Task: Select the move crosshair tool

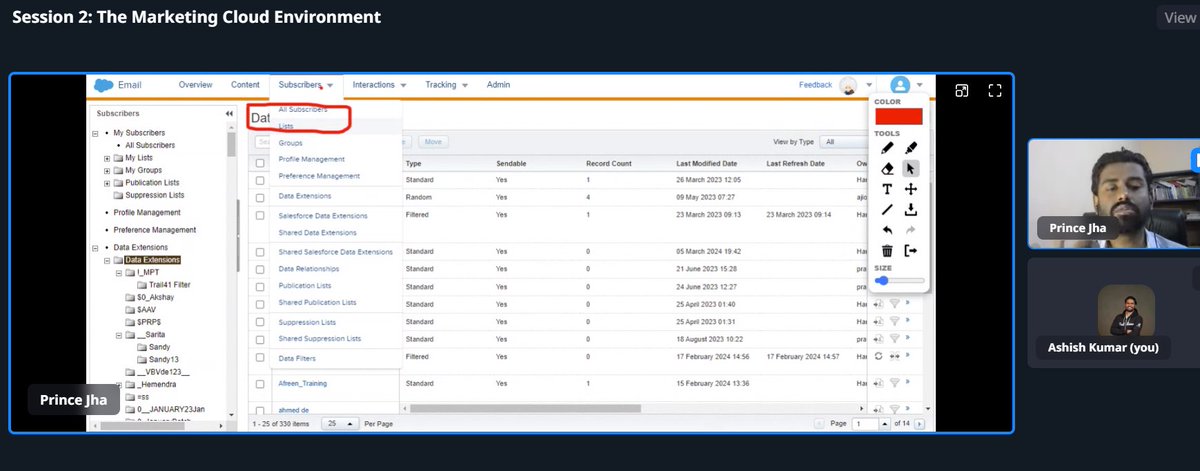Action: [911, 189]
